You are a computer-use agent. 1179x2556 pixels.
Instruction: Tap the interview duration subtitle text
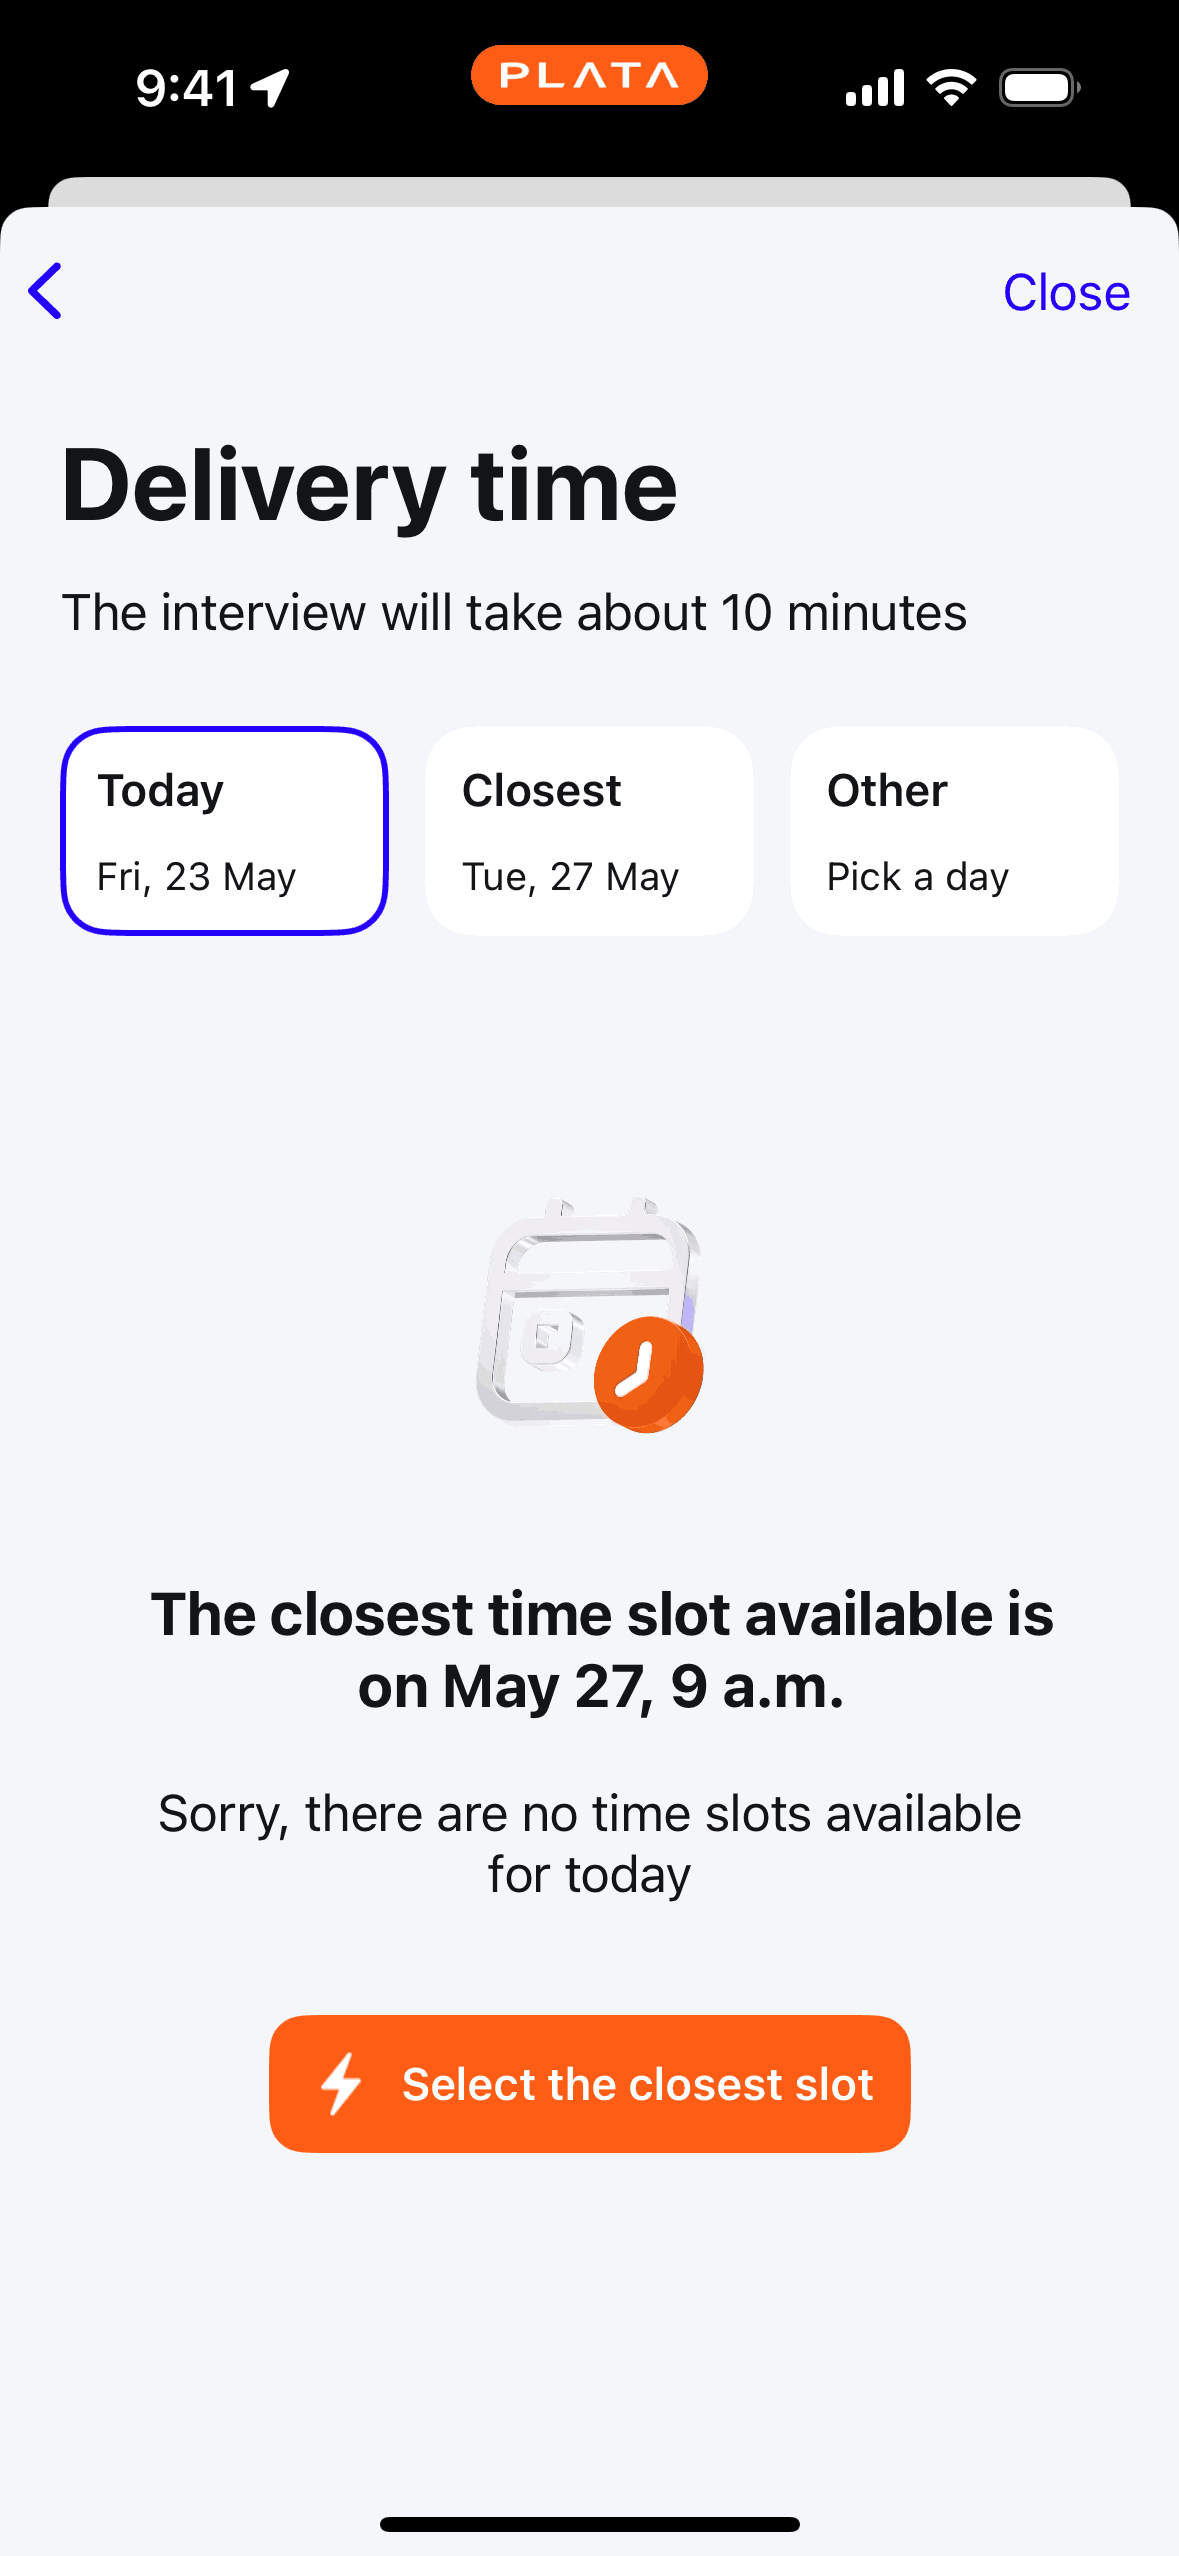coord(514,612)
